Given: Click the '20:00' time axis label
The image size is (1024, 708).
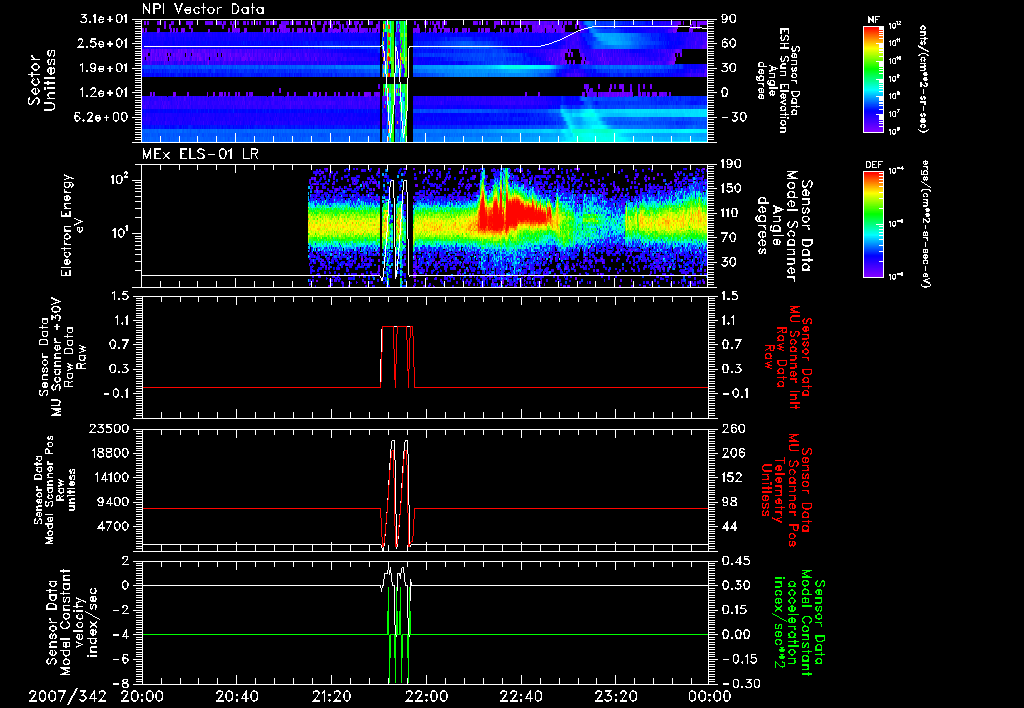Looking at the screenshot, I should point(142,696).
